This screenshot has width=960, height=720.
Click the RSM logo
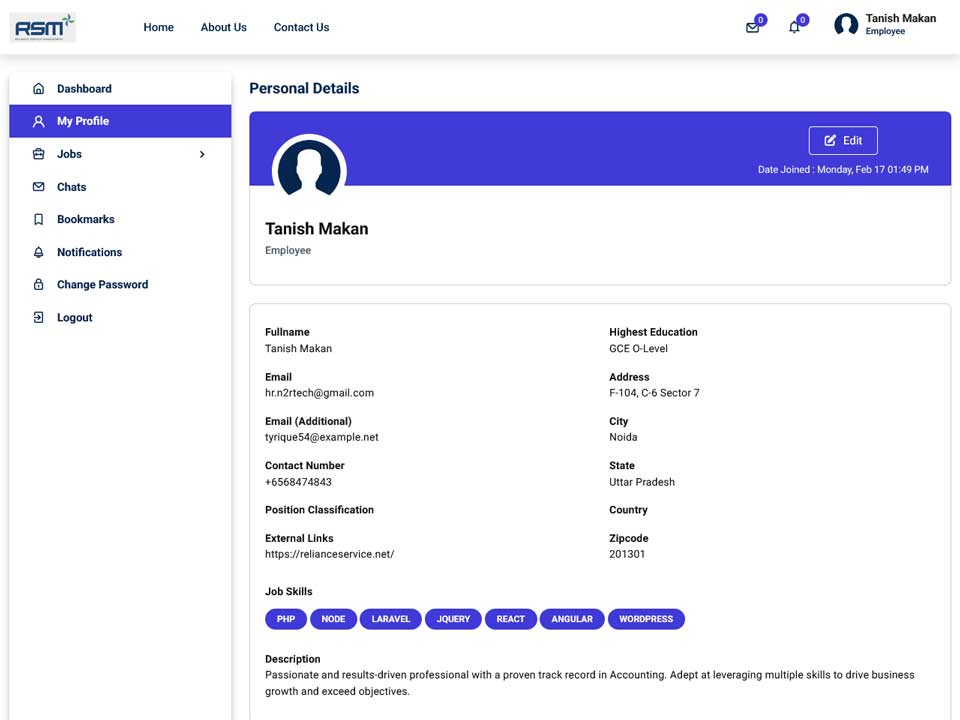pos(43,28)
